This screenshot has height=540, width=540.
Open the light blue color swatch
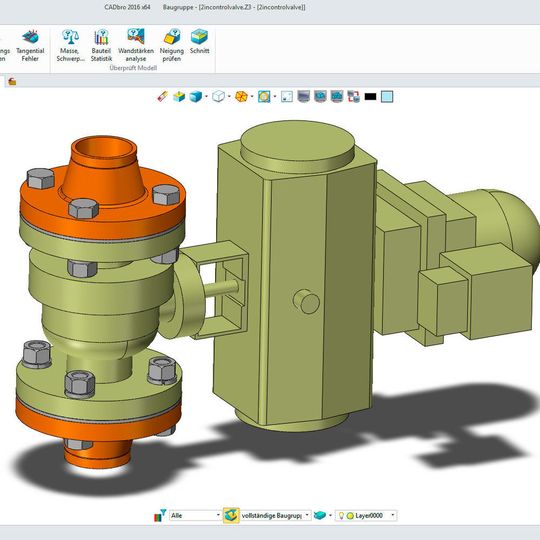387,97
